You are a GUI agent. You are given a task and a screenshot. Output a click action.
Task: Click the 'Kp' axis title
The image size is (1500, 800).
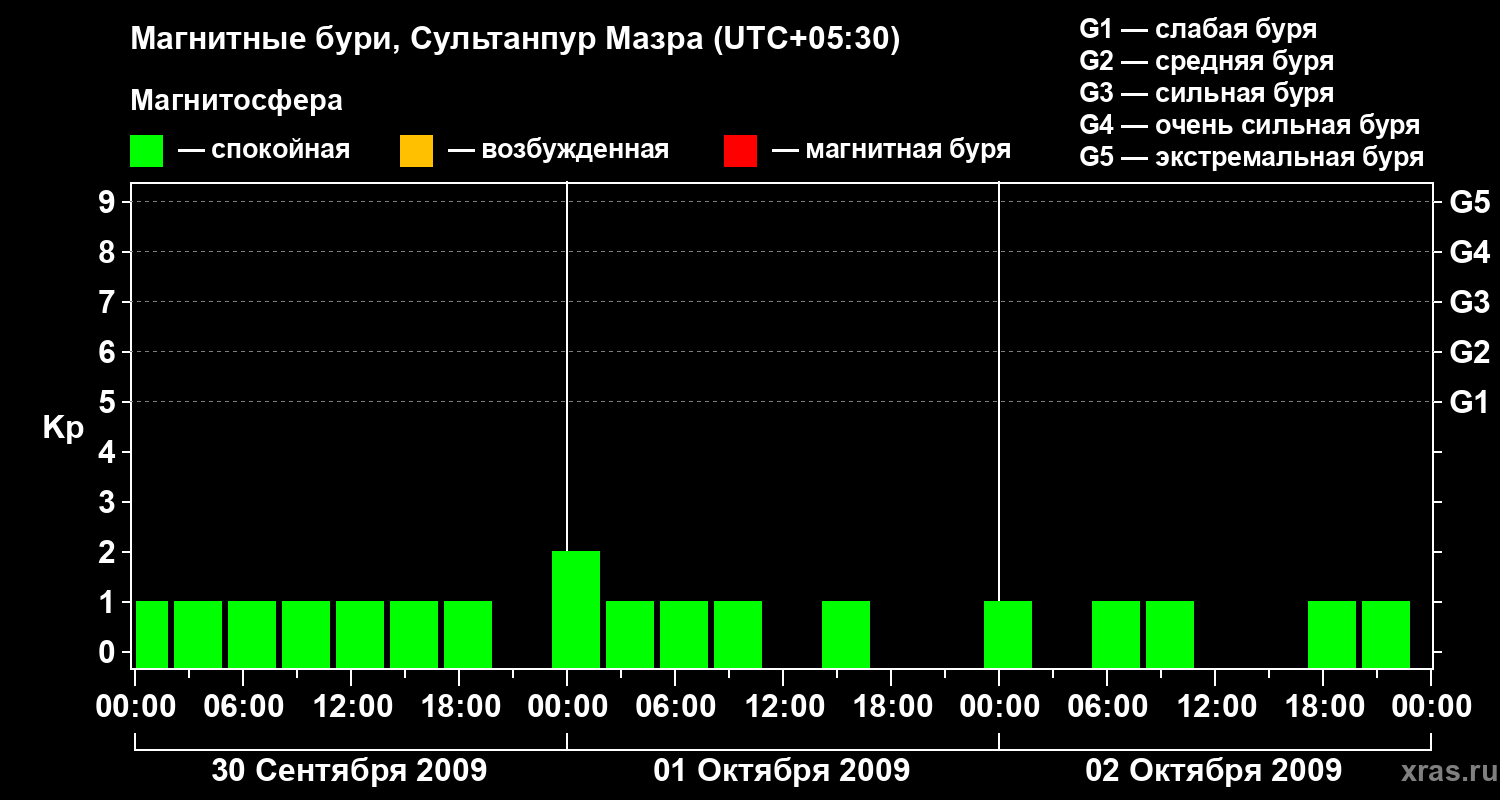pyautogui.click(x=63, y=429)
